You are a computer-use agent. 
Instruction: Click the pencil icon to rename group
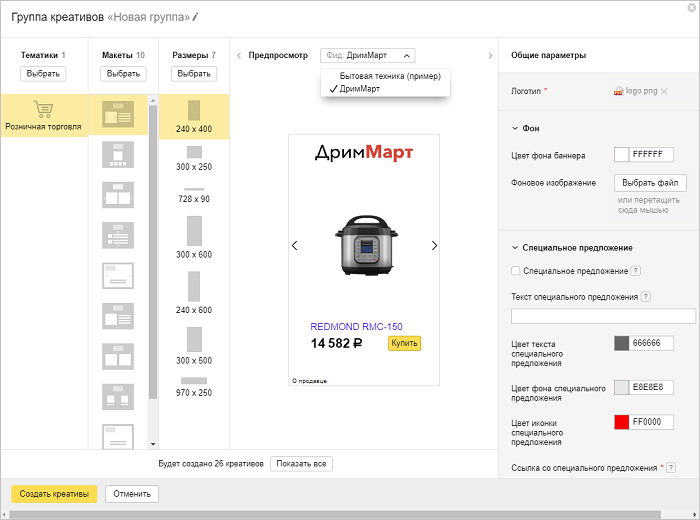click(195, 17)
